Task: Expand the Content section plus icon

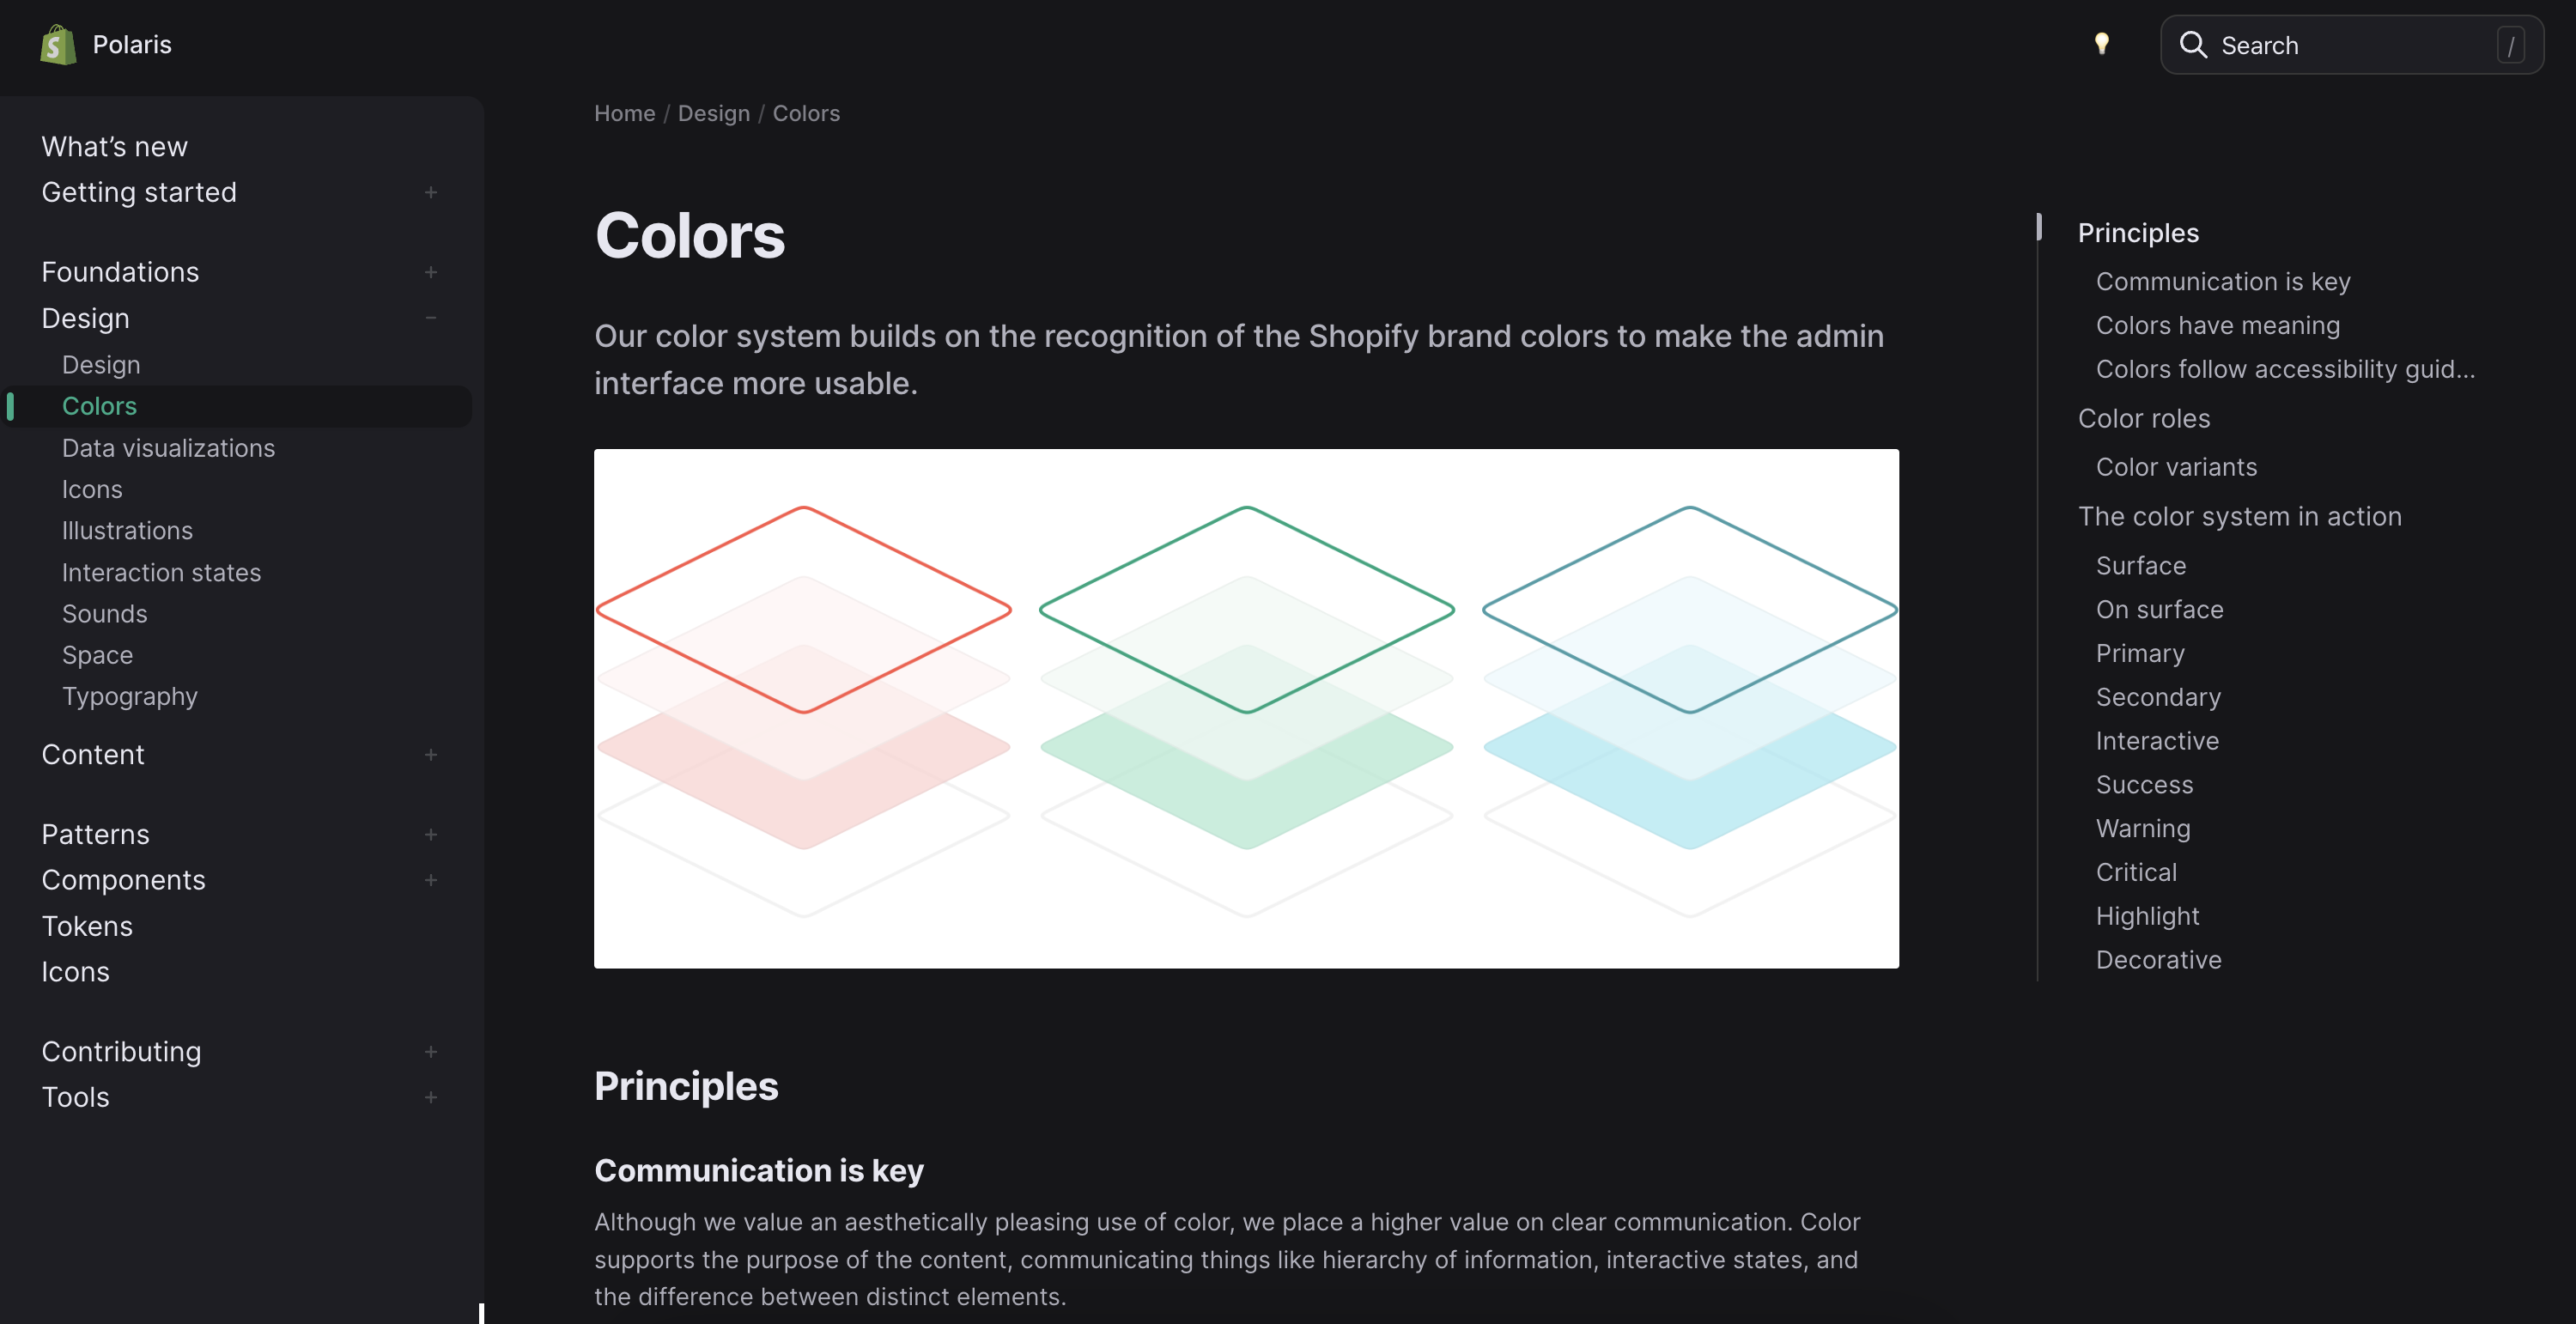Action: pos(431,754)
